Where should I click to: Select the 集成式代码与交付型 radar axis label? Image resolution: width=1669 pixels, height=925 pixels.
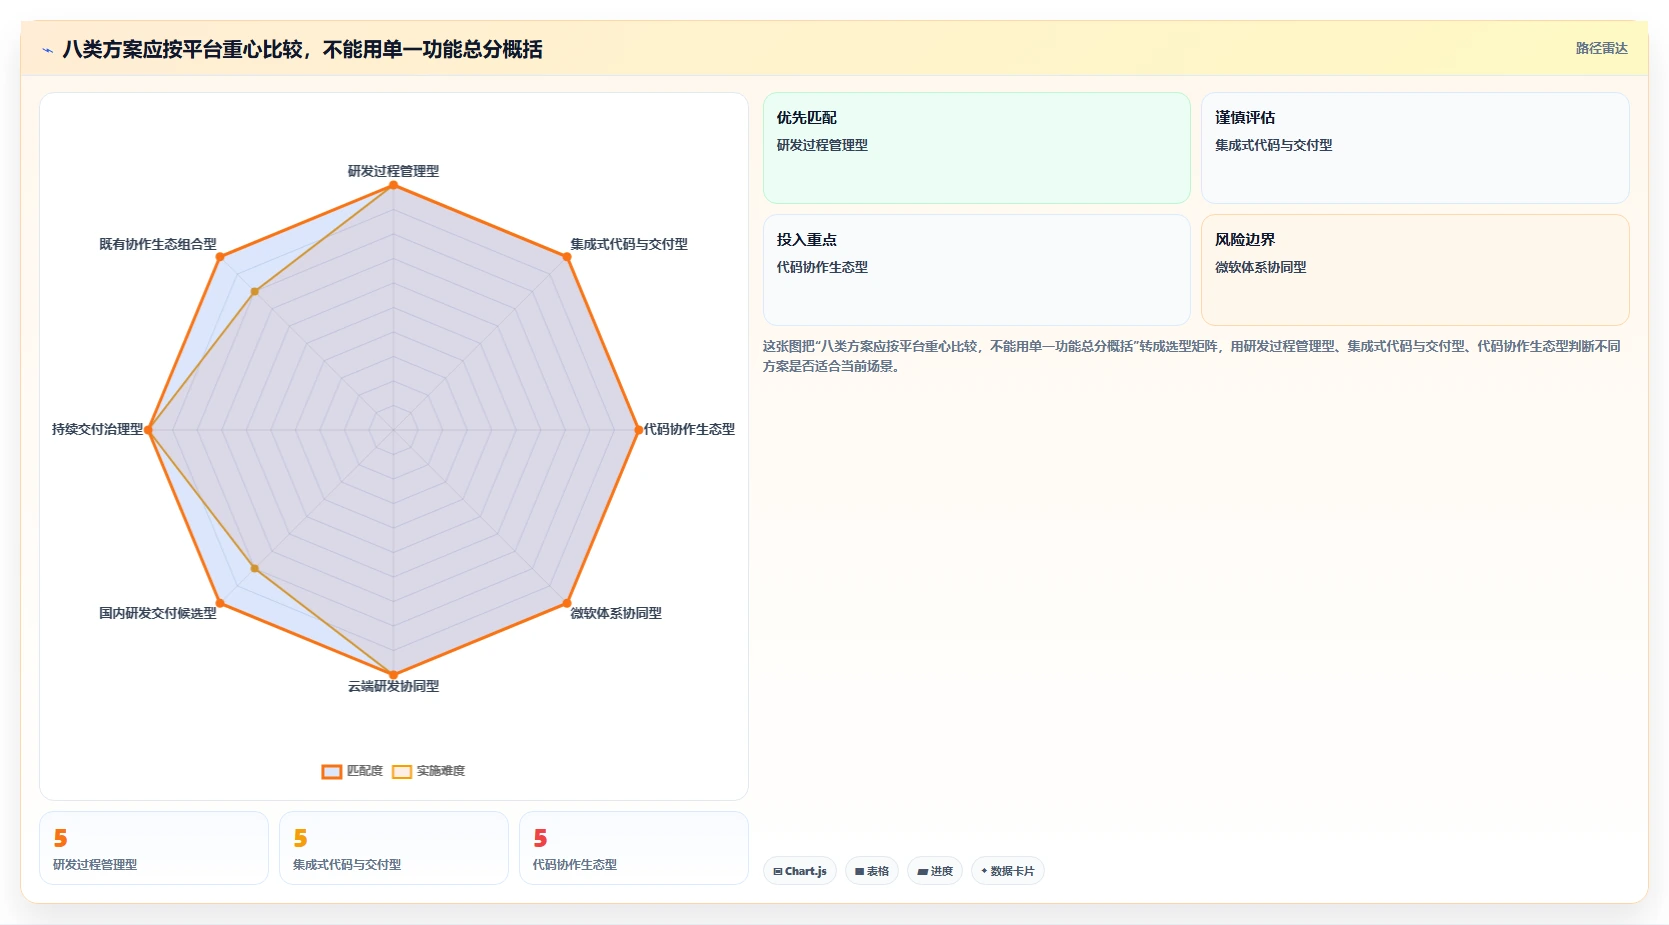[629, 244]
